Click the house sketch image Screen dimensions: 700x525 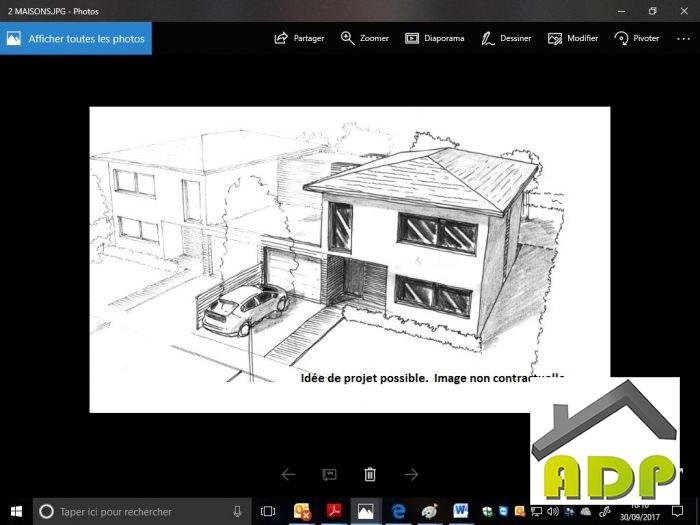(330, 250)
